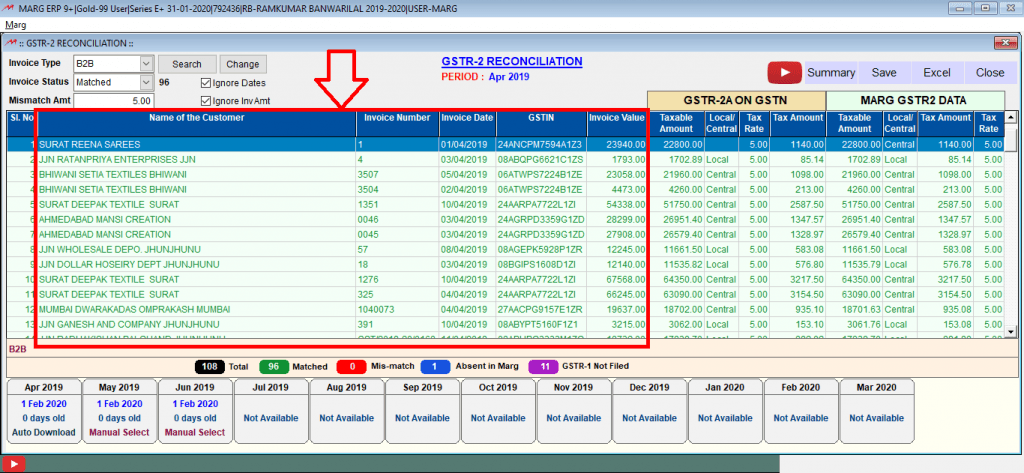1024x473 pixels.
Task: Click the Invoice Value column header
Action: pyautogui.click(x=616, y=123)
